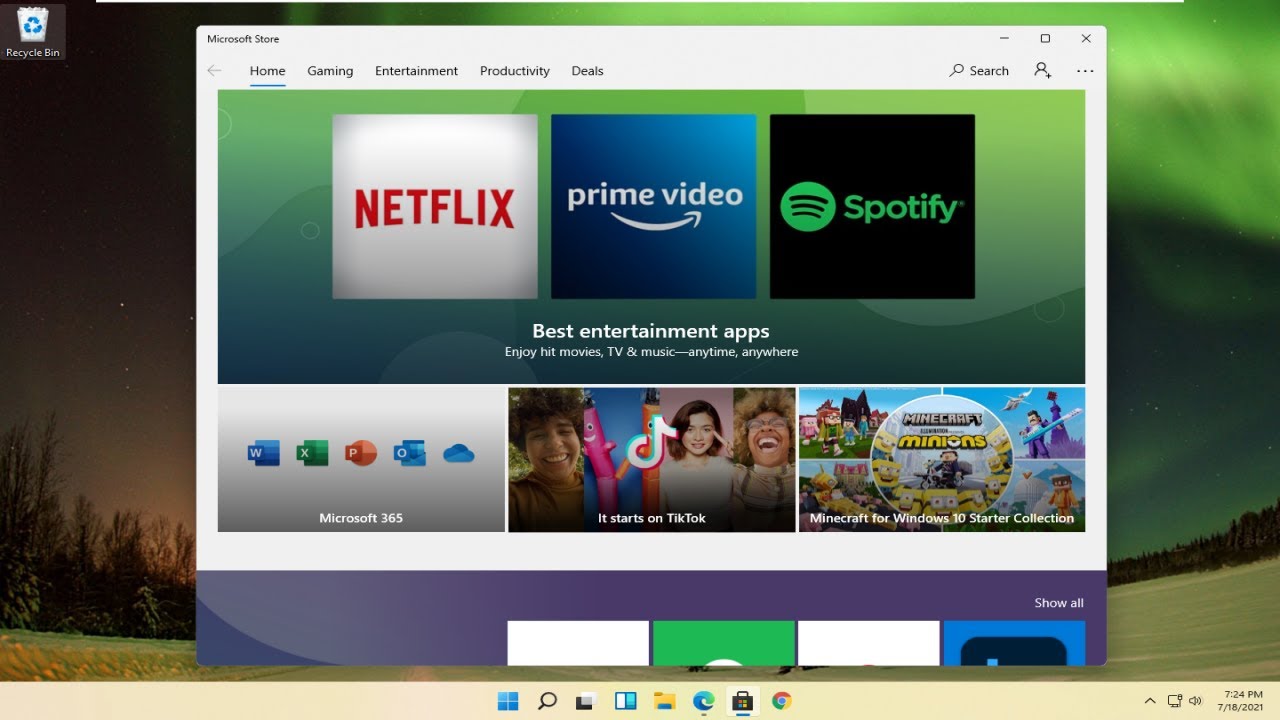Click the Word icon in Microsoft 365 tile
Viewport: 1280px width, 720px height.
click(x=264, y=454)
